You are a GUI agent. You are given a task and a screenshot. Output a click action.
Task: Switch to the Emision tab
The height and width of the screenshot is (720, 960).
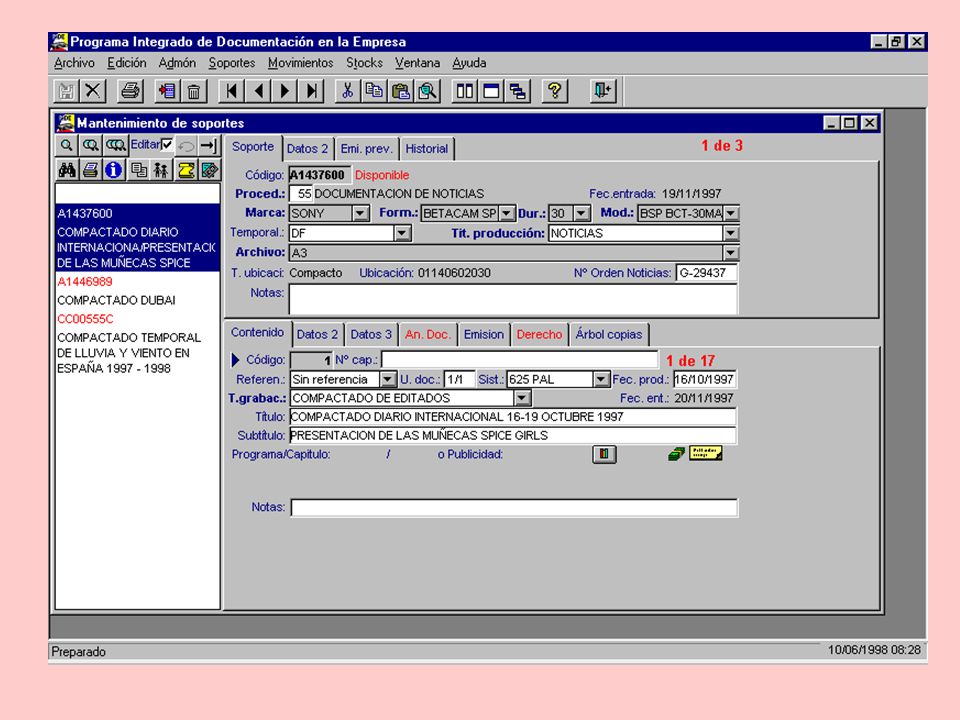coord(484,334)
